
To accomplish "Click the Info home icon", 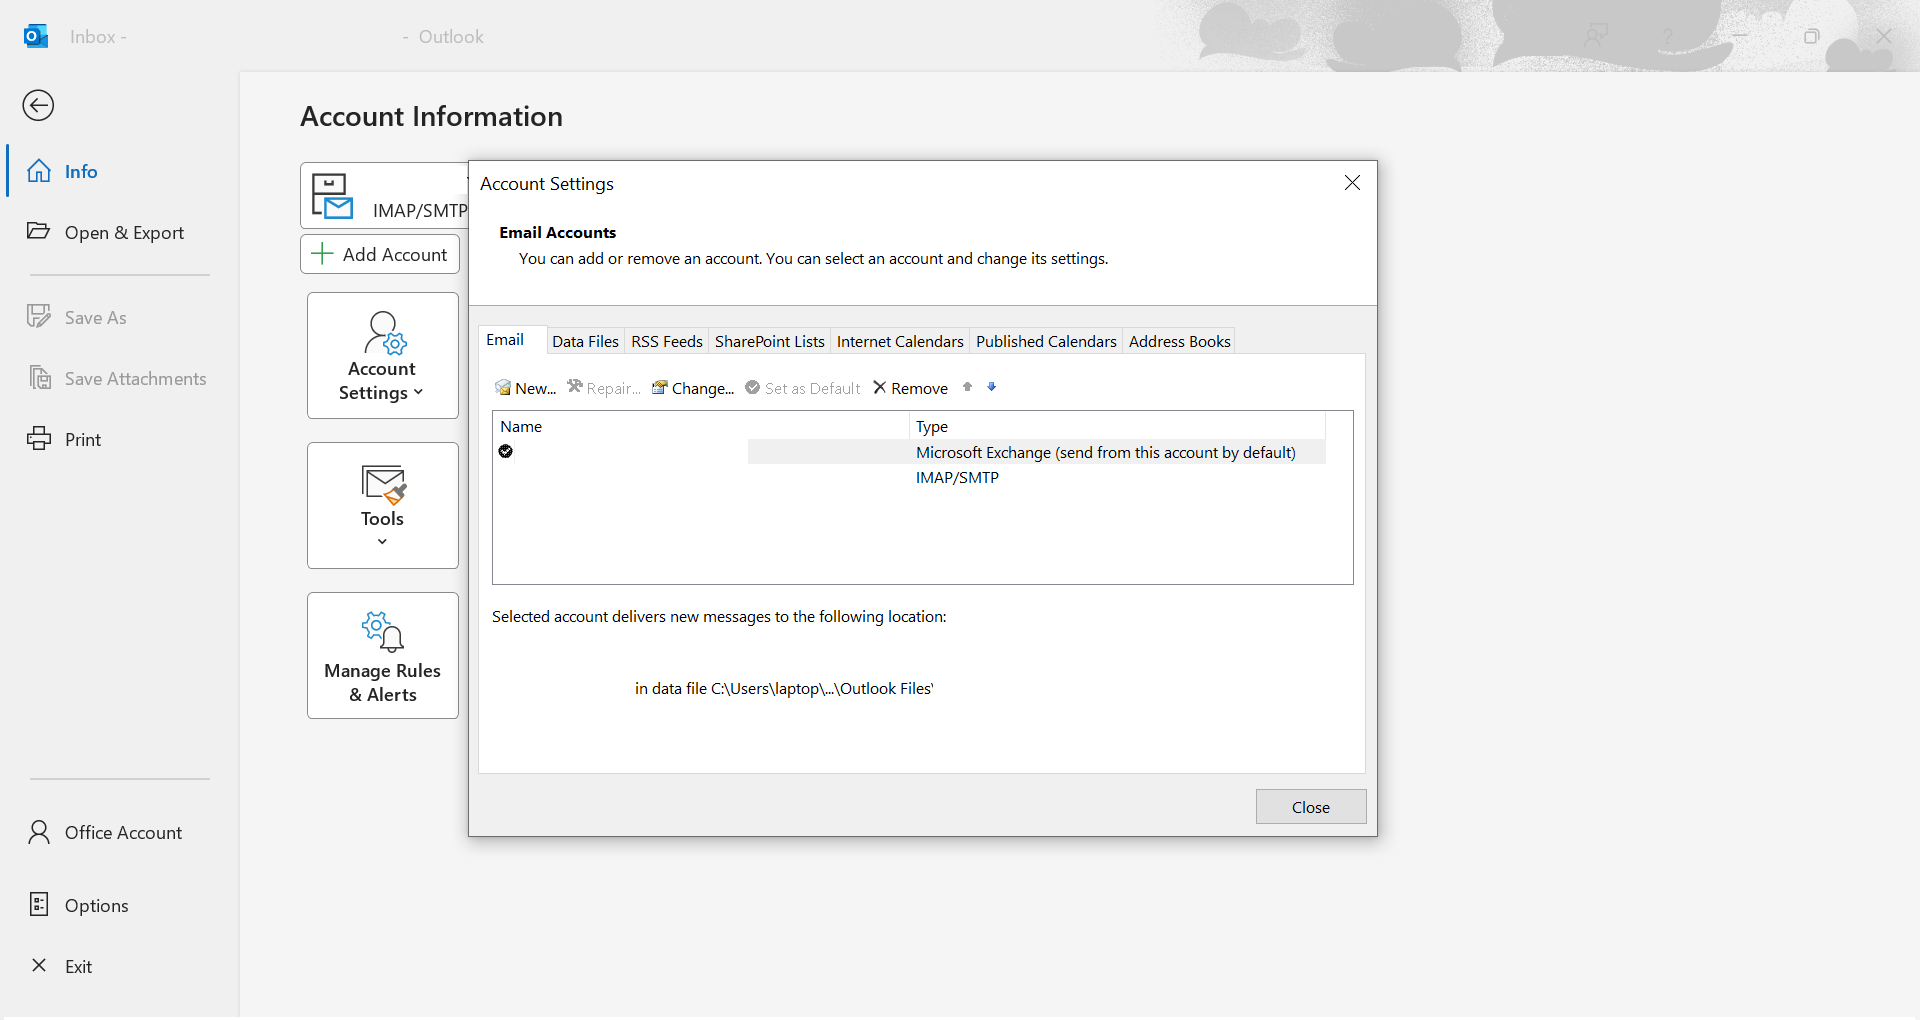I will point(39,171).
